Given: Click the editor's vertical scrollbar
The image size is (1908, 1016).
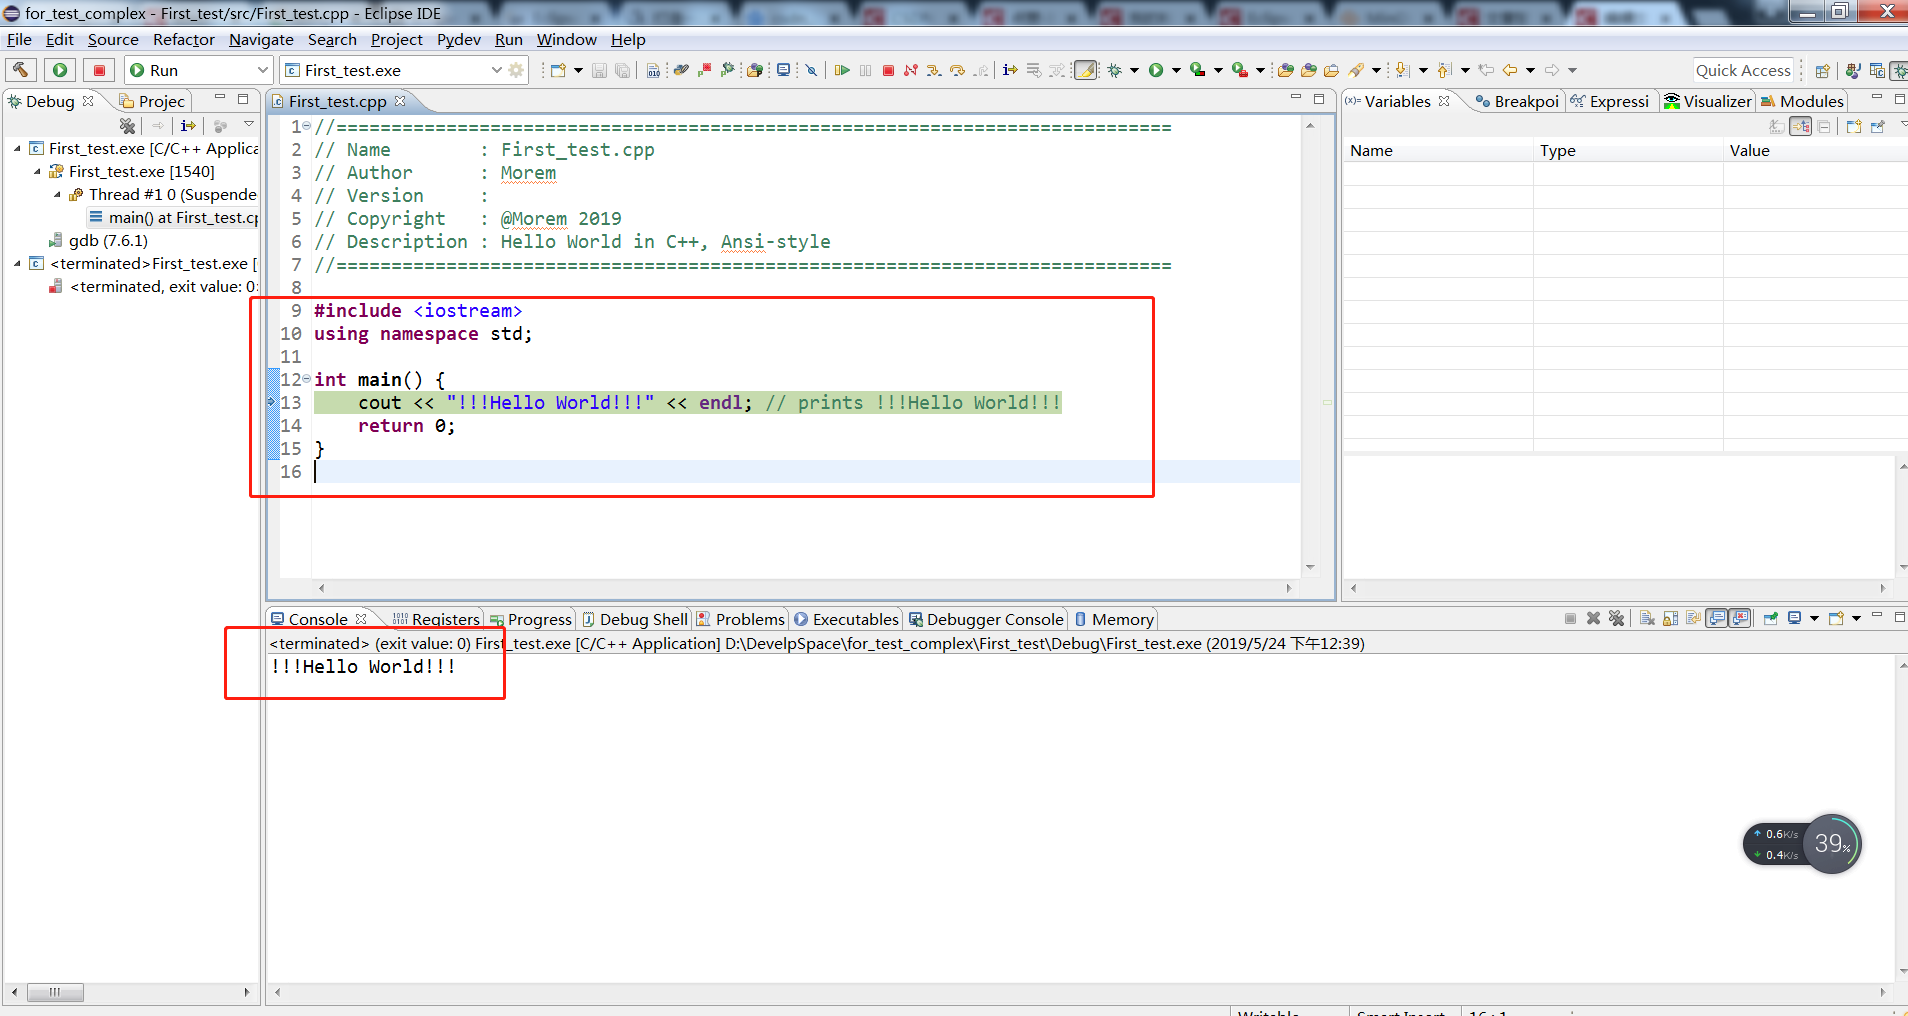Looking at the screenshot, I should pyautogui.click(x=1311, y=350).
